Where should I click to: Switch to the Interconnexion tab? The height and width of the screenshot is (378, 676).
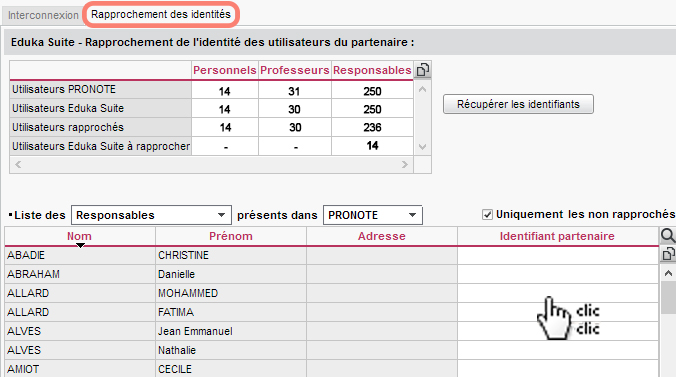point(43,15)
